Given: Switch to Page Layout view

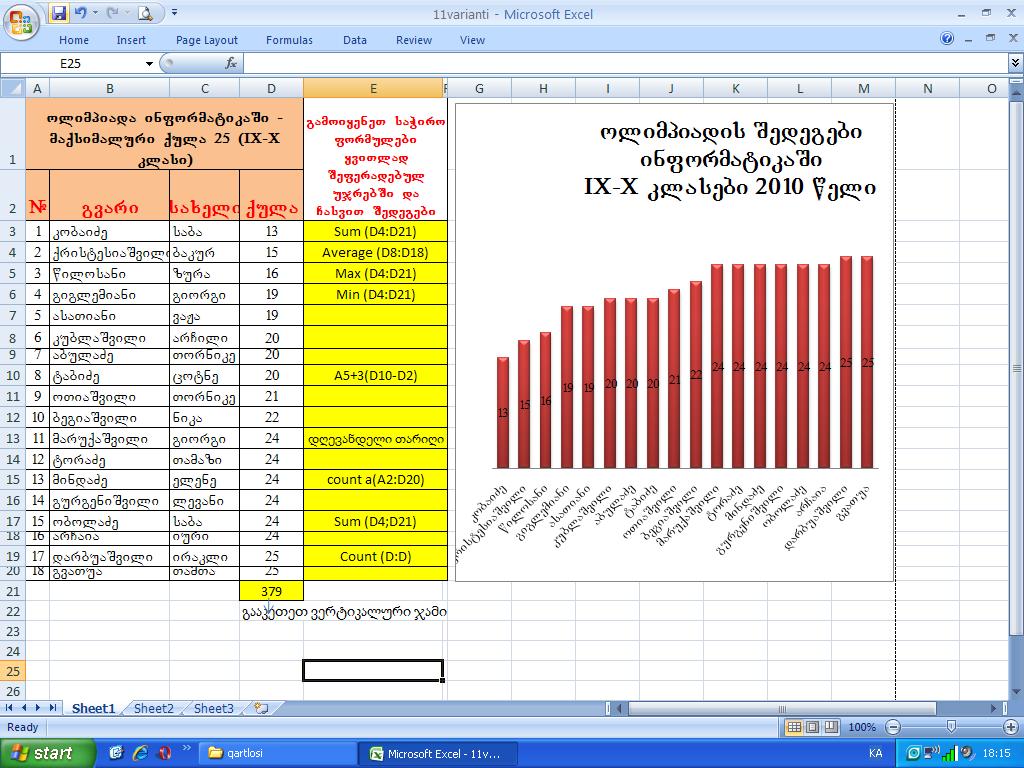Looking at the screenshot, I should point(812,727).
